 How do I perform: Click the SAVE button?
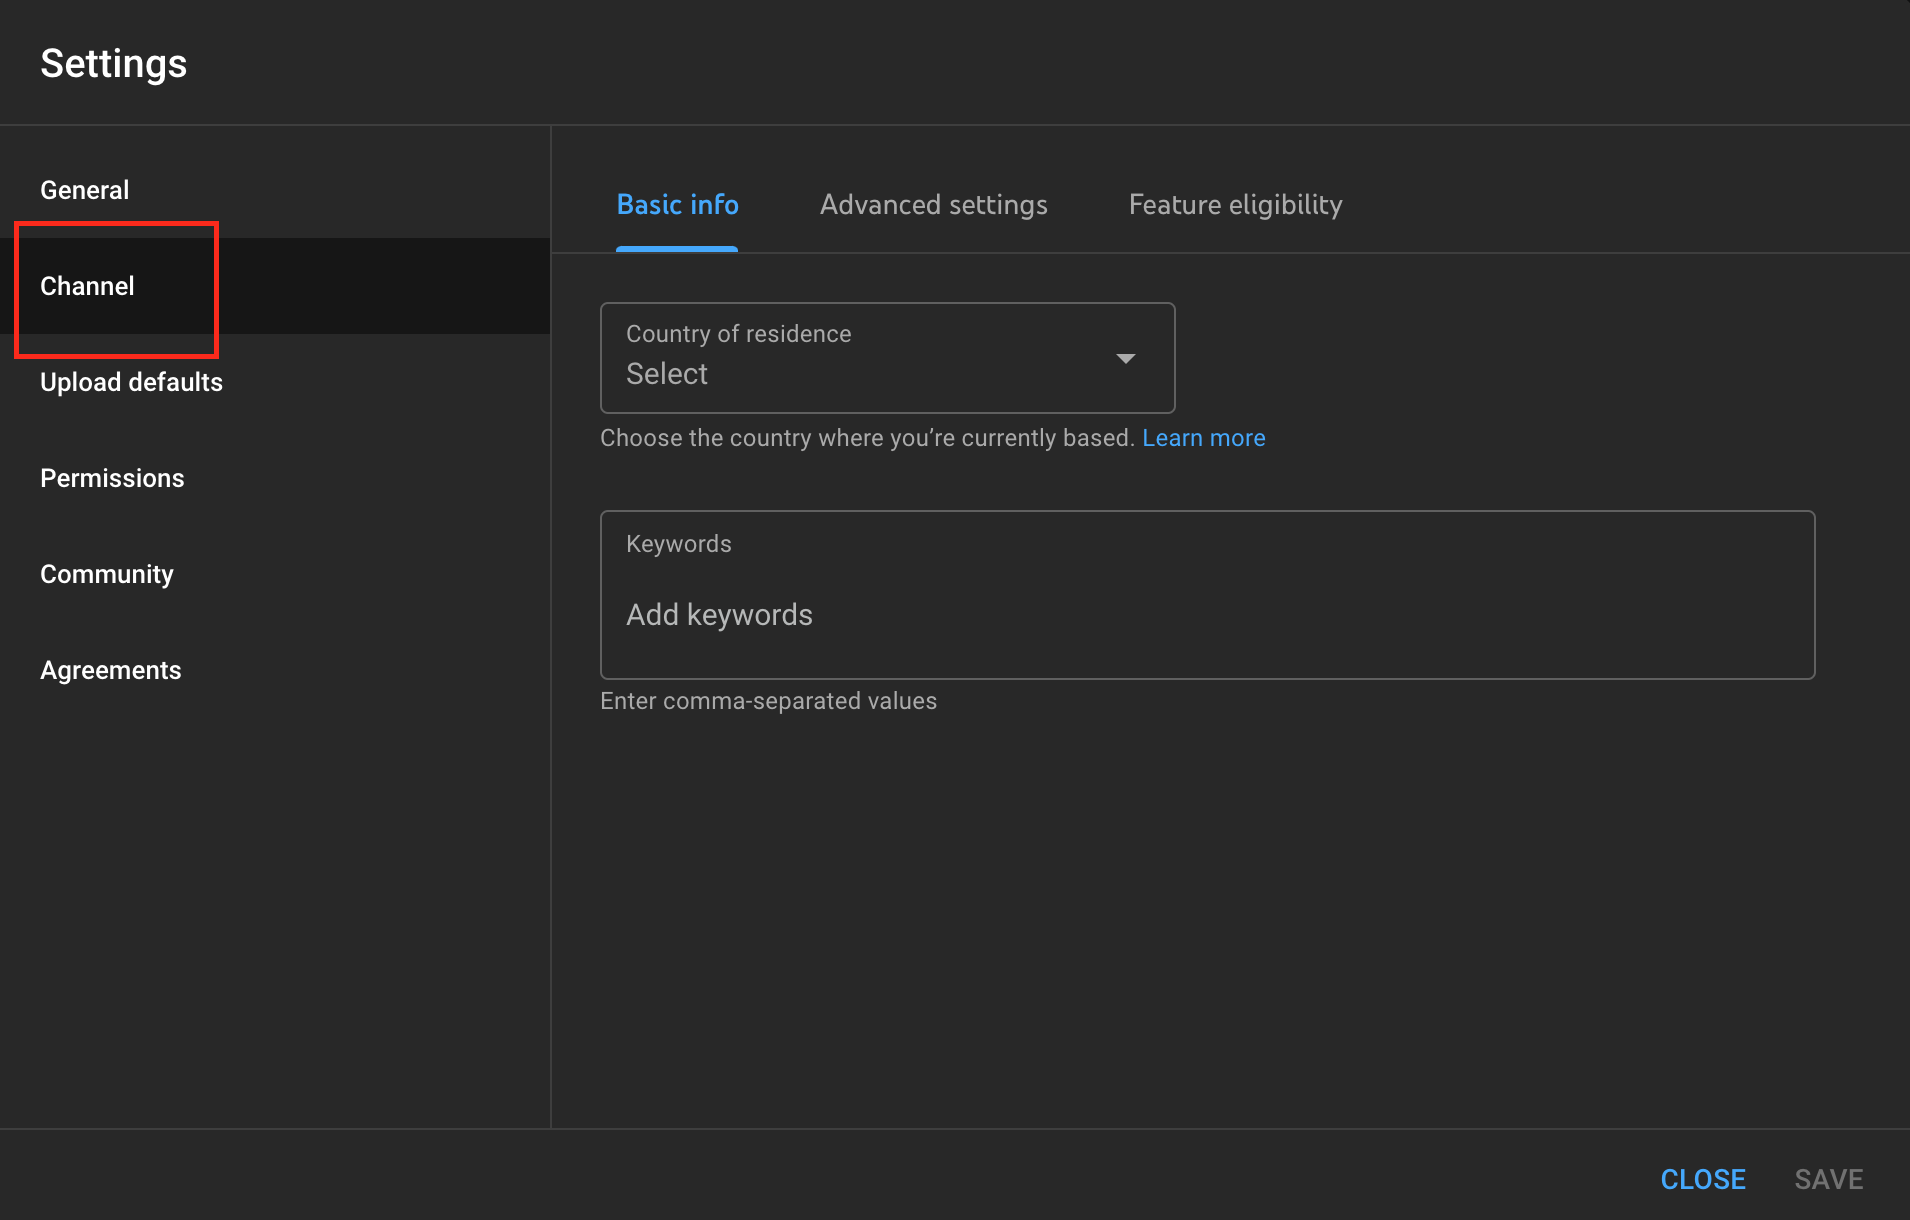[x=1829, y=1179]
